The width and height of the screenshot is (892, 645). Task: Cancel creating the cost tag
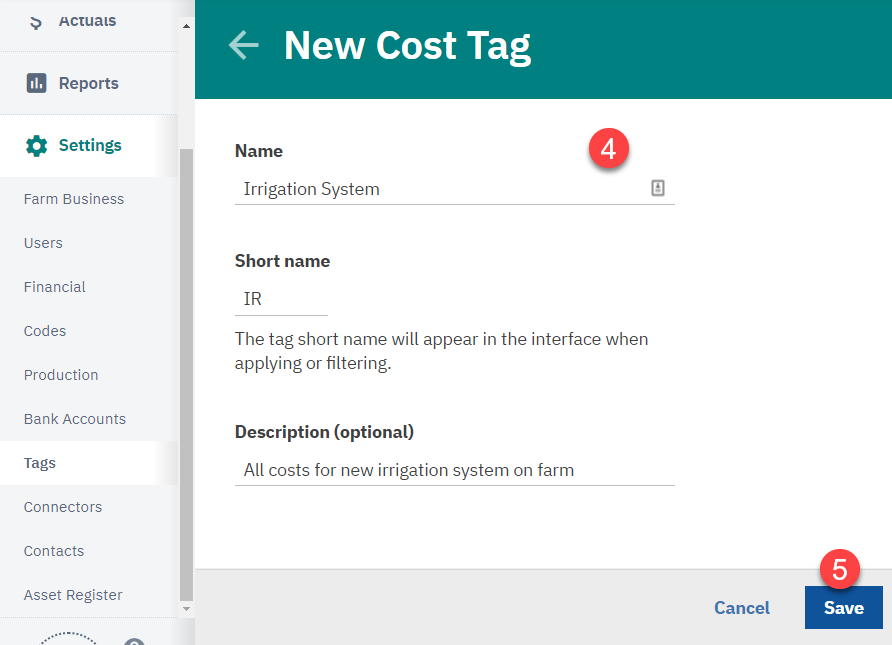coord(742,607)
